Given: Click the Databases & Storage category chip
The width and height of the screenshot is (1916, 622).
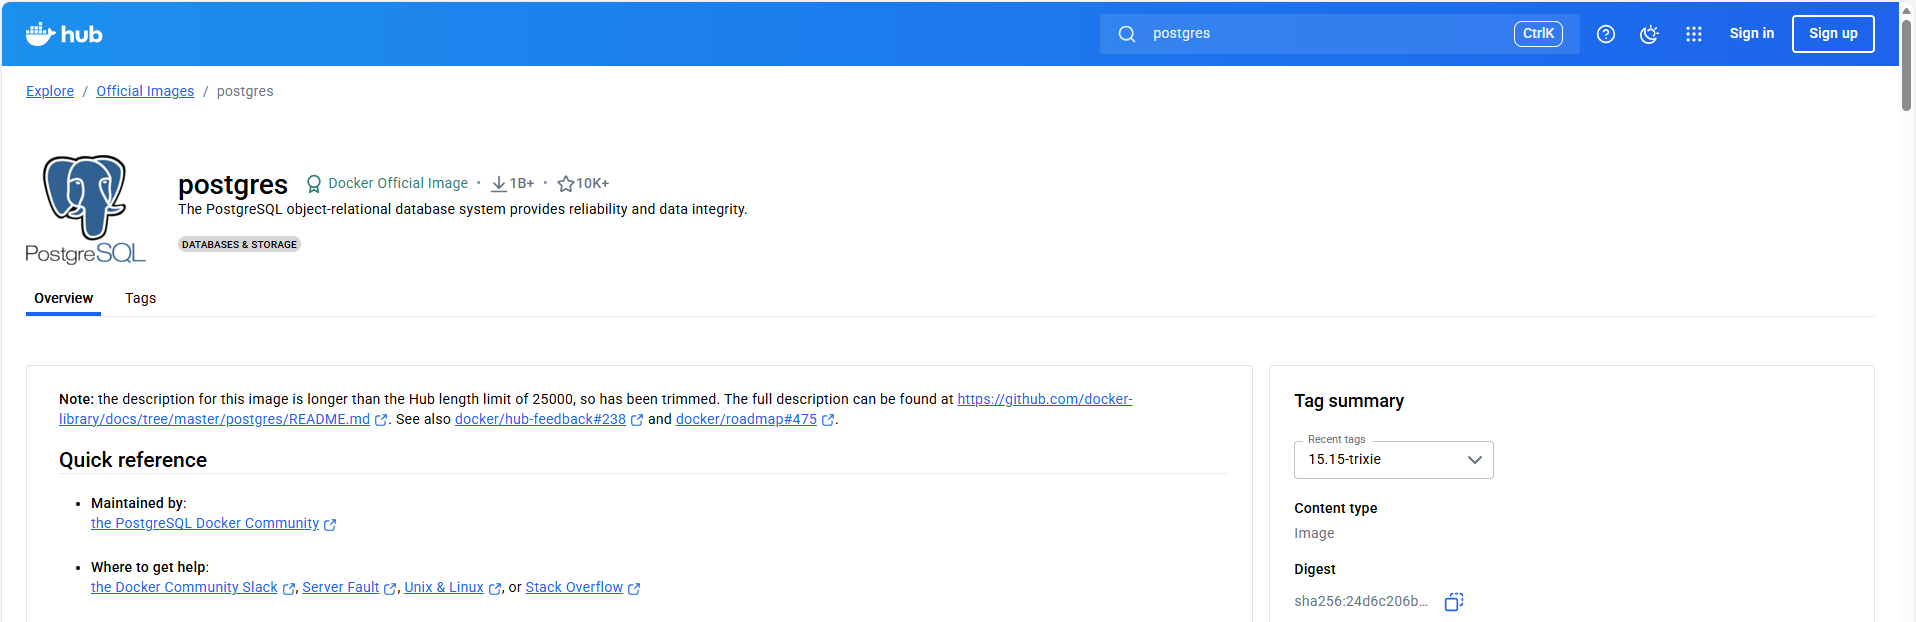Looking at the screenshot, I should pos(239,244).
